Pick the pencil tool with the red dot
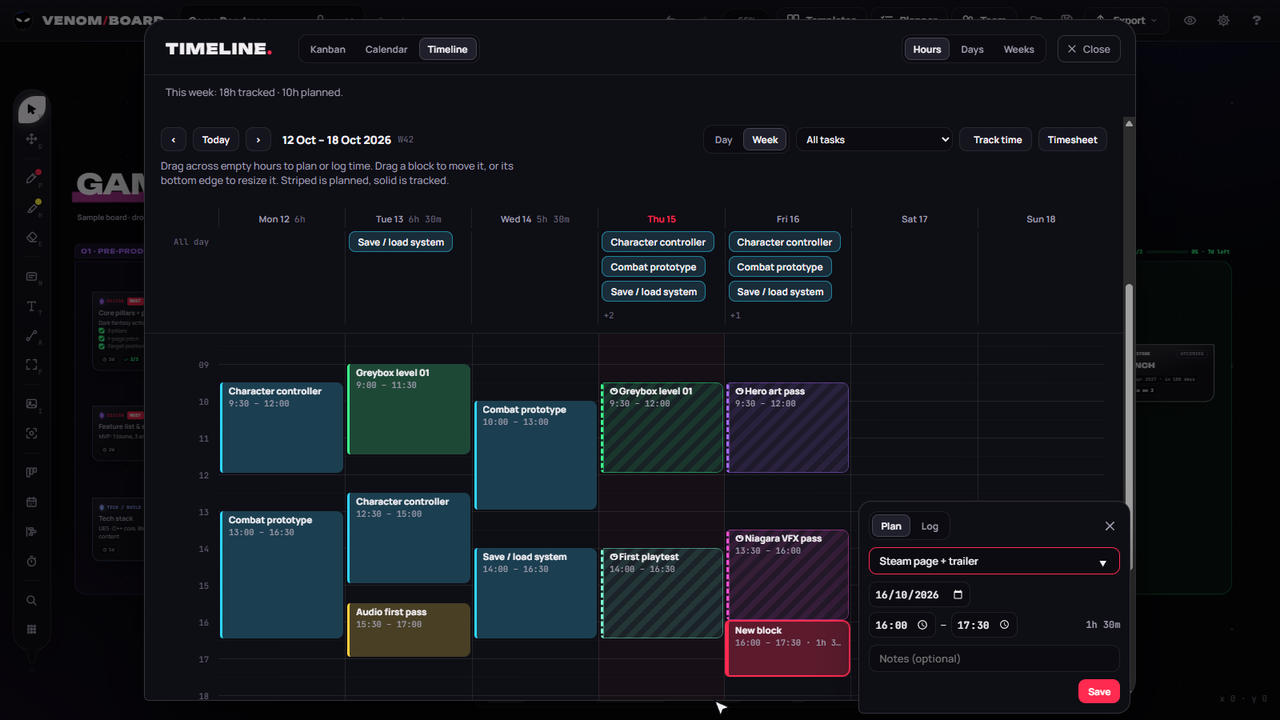 pos(32,178)
